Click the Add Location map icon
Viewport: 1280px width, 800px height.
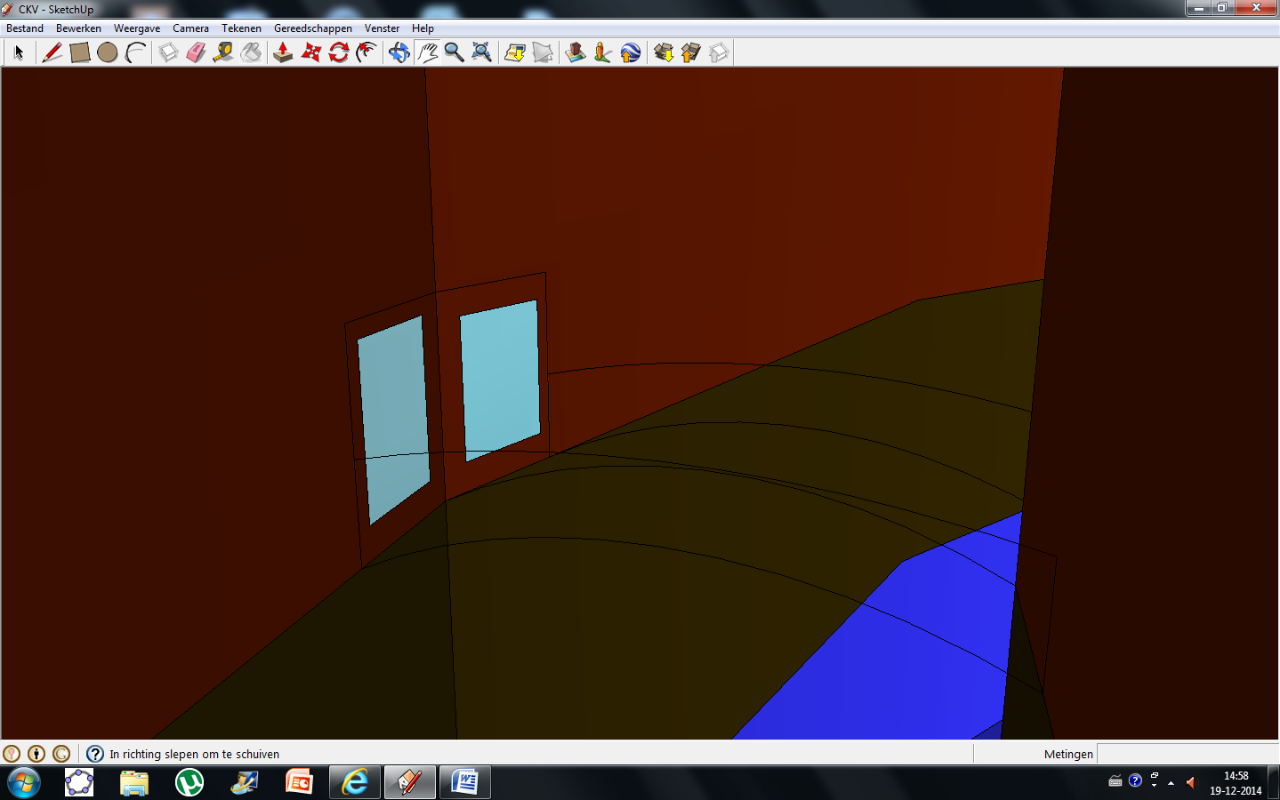point(515,53)
